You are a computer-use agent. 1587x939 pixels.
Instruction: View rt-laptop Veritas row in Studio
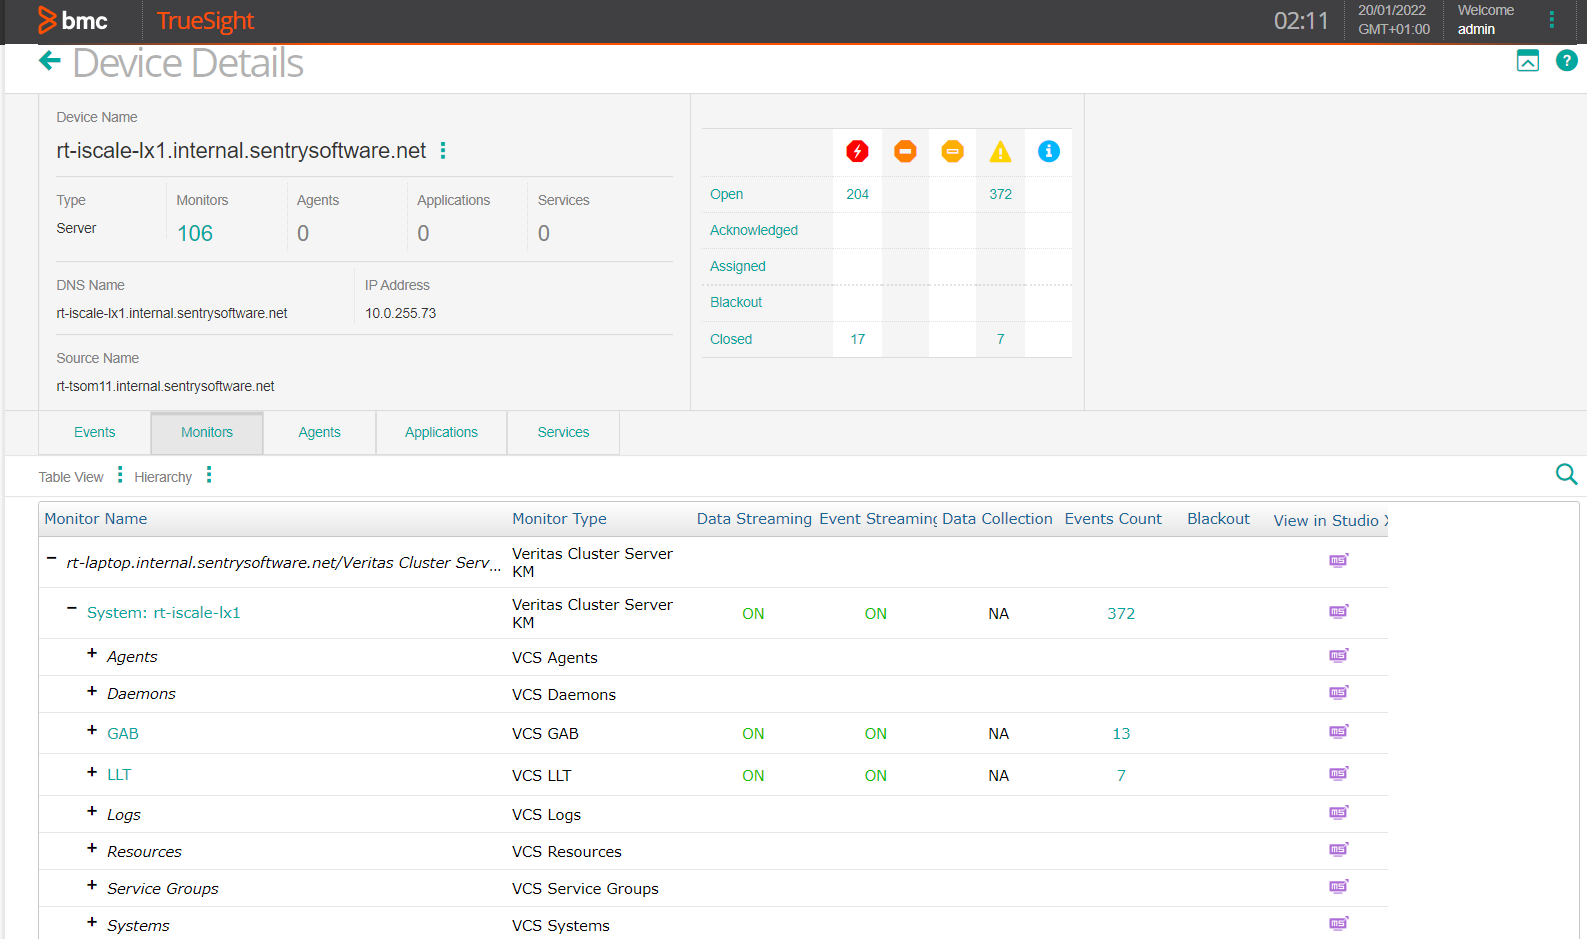tap(1338, 560)
